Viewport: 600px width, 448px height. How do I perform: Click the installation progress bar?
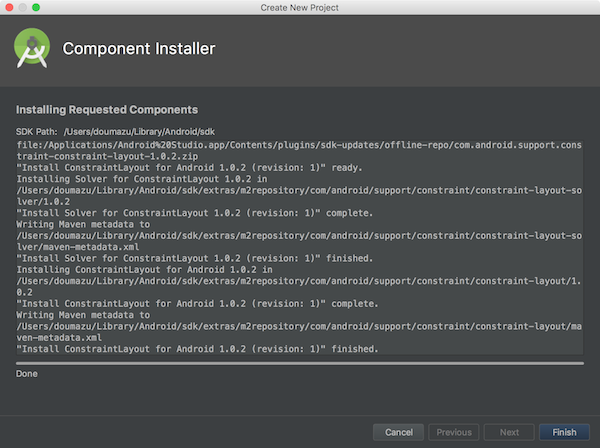click(x=300, y=363)
